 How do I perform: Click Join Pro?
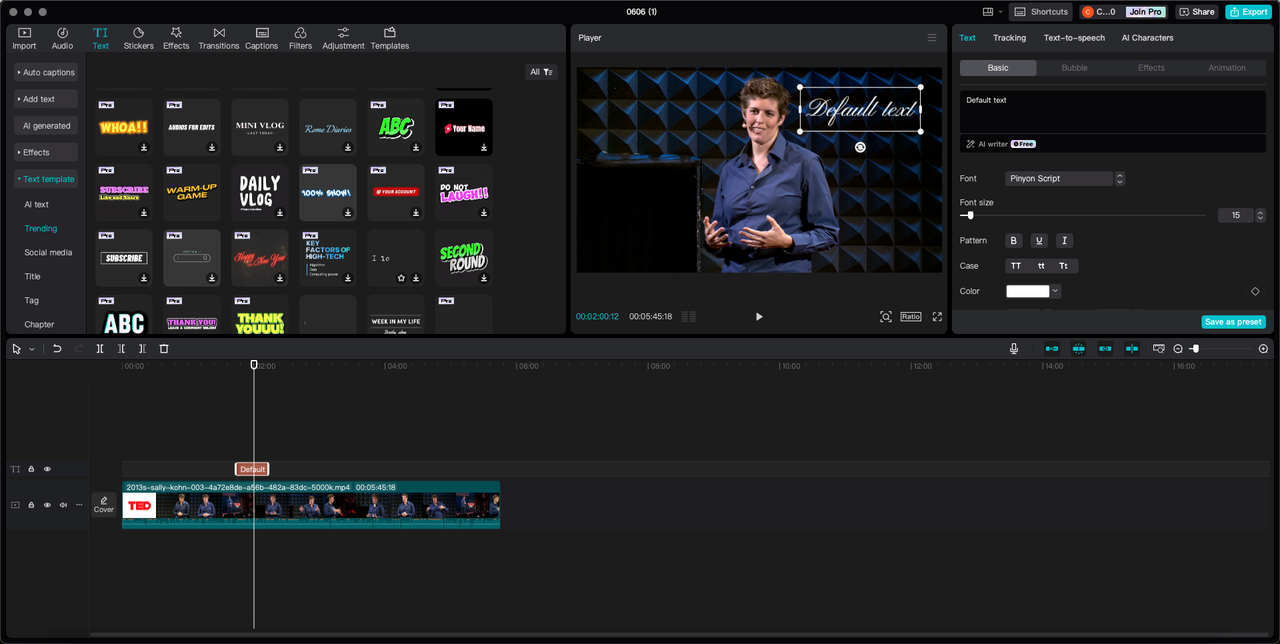coord(1145,12)
